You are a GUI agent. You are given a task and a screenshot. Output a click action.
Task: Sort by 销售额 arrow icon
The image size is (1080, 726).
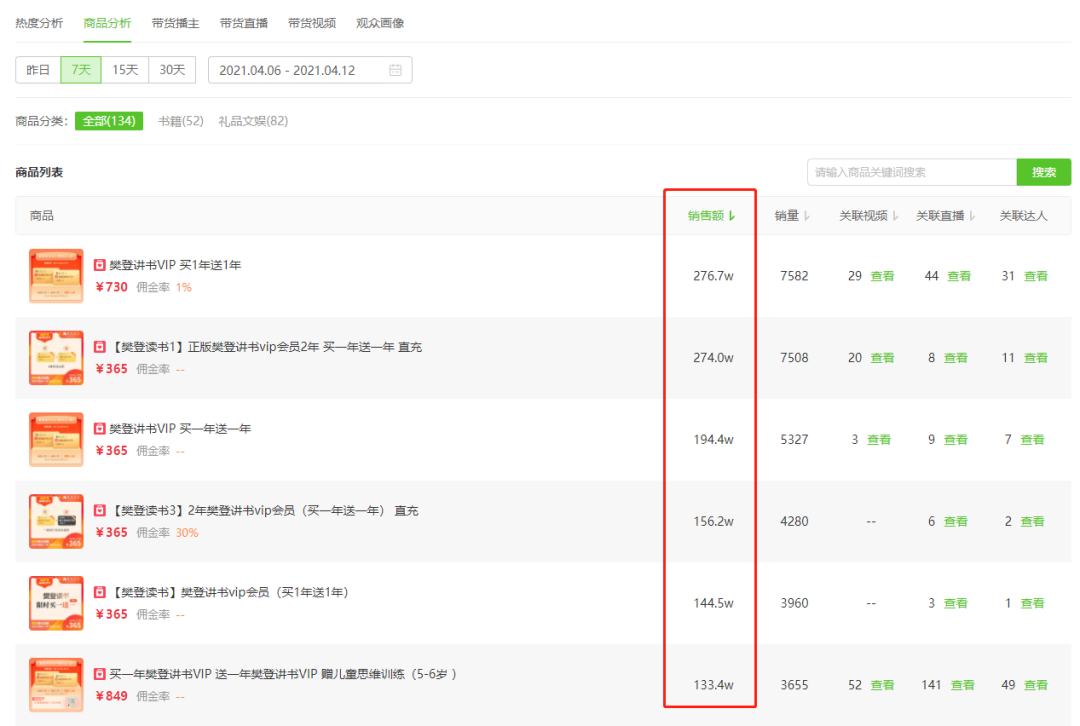731,216
